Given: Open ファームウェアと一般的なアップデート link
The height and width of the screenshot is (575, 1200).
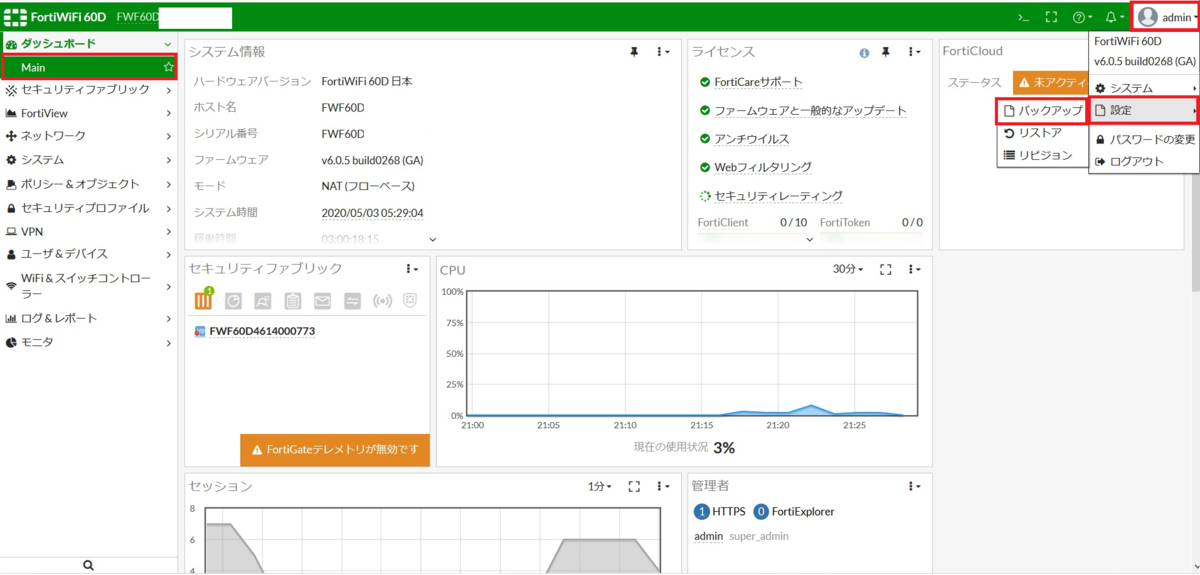Looking at the screenshot, I should 810,111.
